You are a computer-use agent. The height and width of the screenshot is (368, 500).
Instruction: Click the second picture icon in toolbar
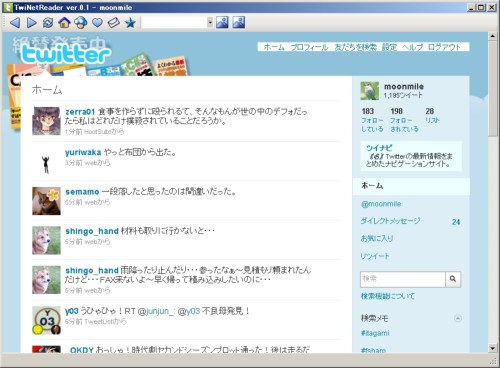point(239,22)
